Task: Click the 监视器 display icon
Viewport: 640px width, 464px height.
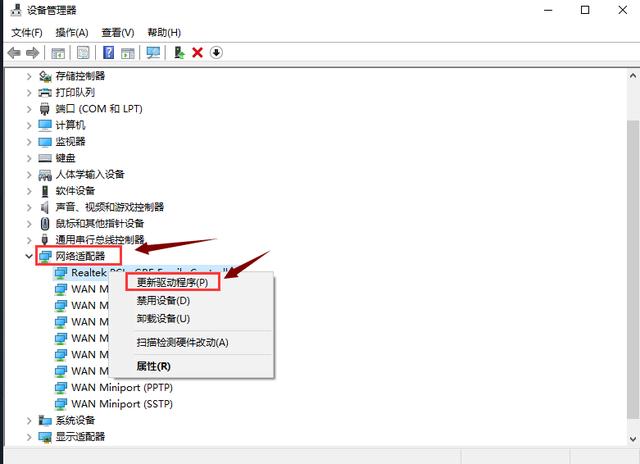Action: [45, 142]
